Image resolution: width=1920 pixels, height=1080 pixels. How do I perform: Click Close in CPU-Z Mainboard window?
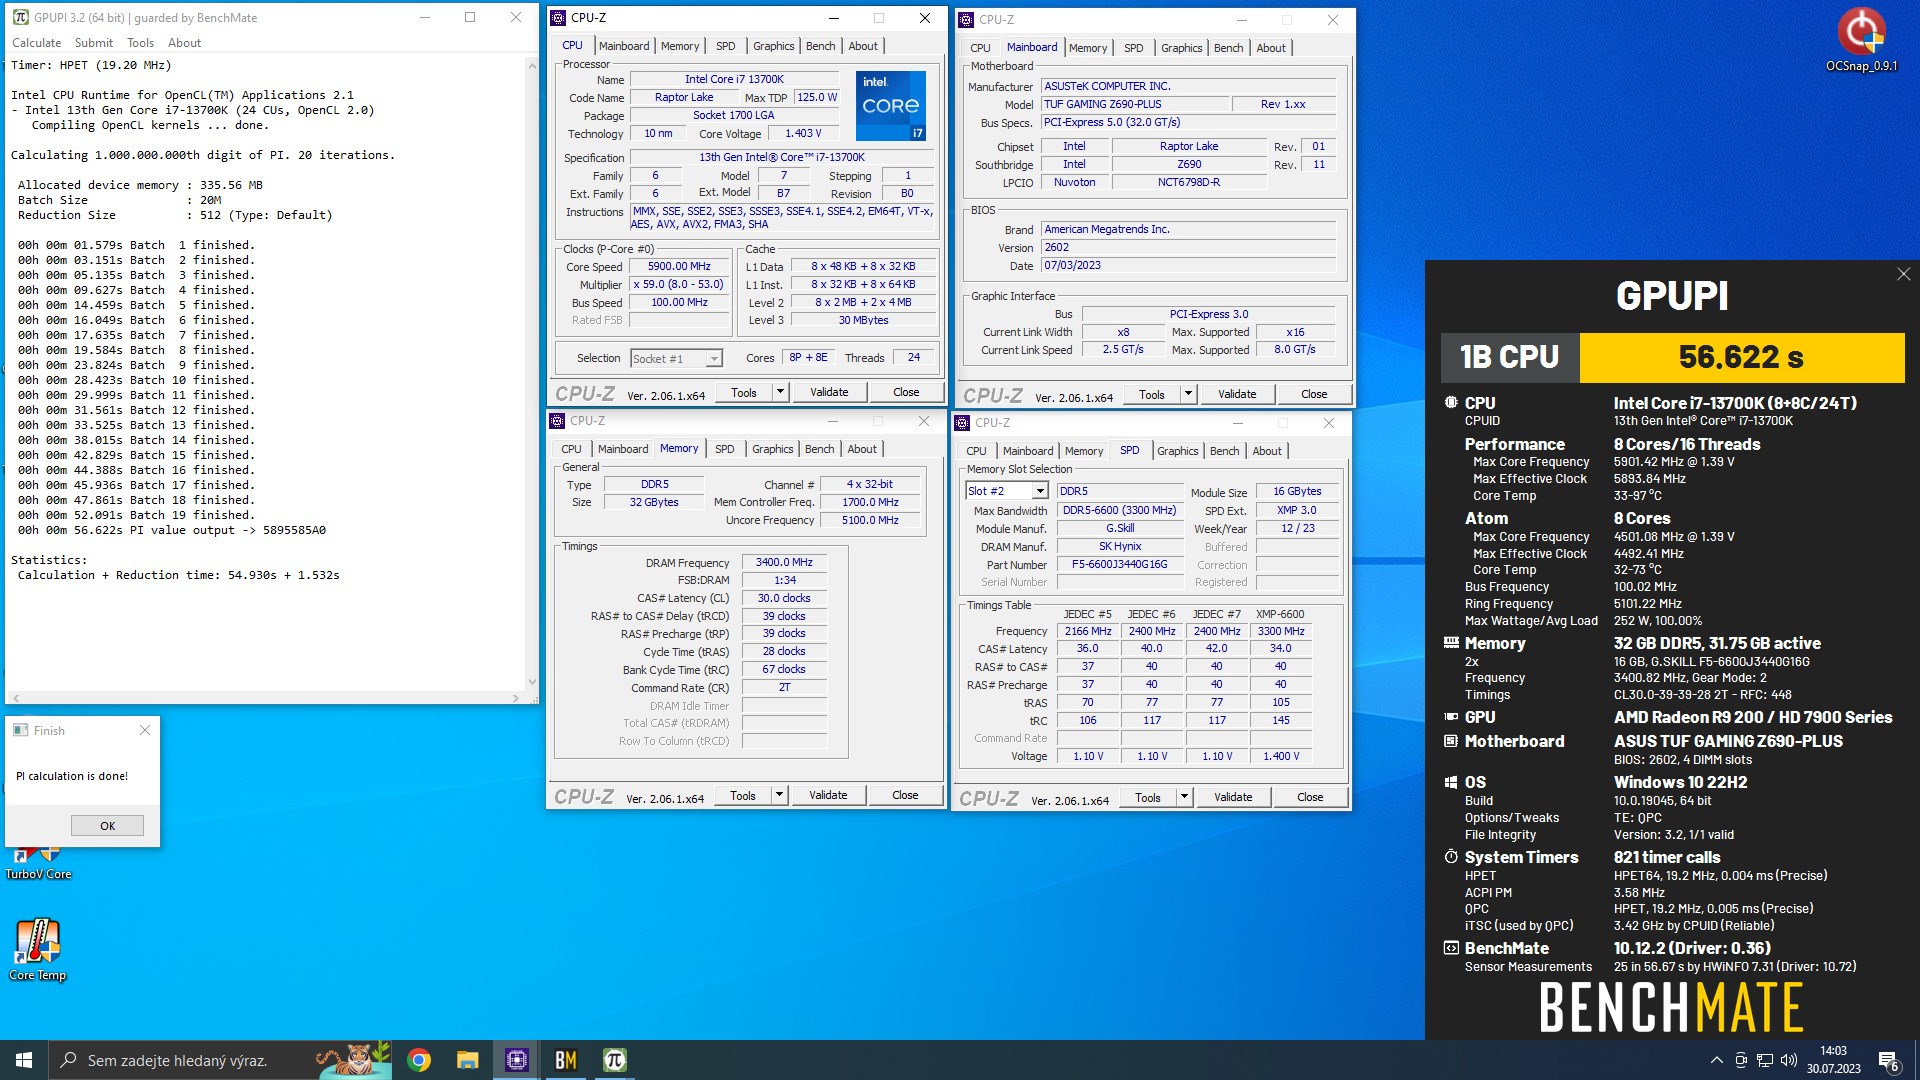(x=1314, y=394)
